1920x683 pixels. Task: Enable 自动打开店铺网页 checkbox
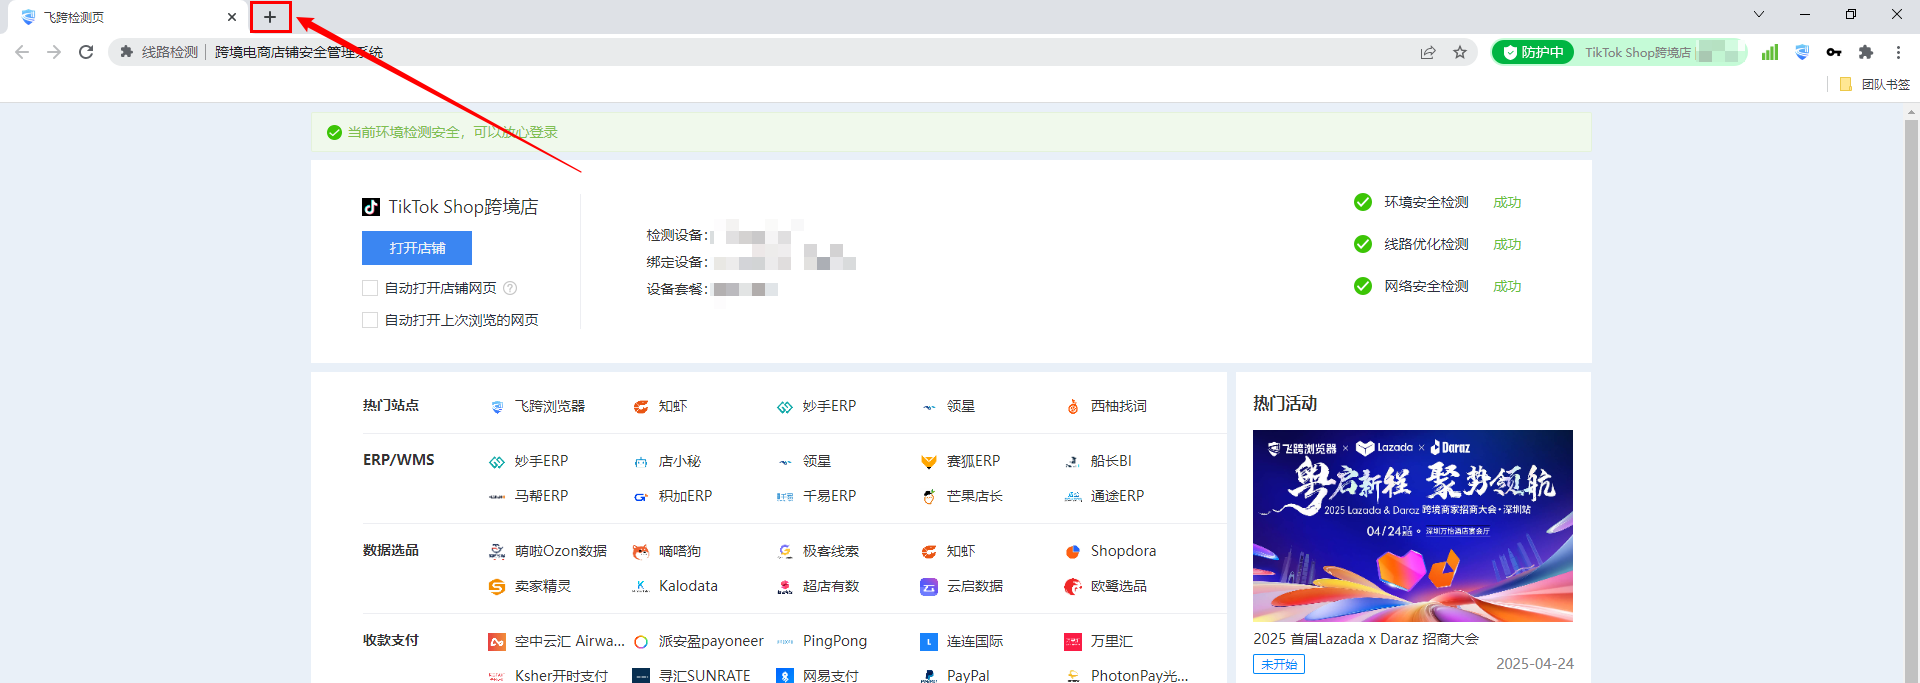tap(370, 288)
